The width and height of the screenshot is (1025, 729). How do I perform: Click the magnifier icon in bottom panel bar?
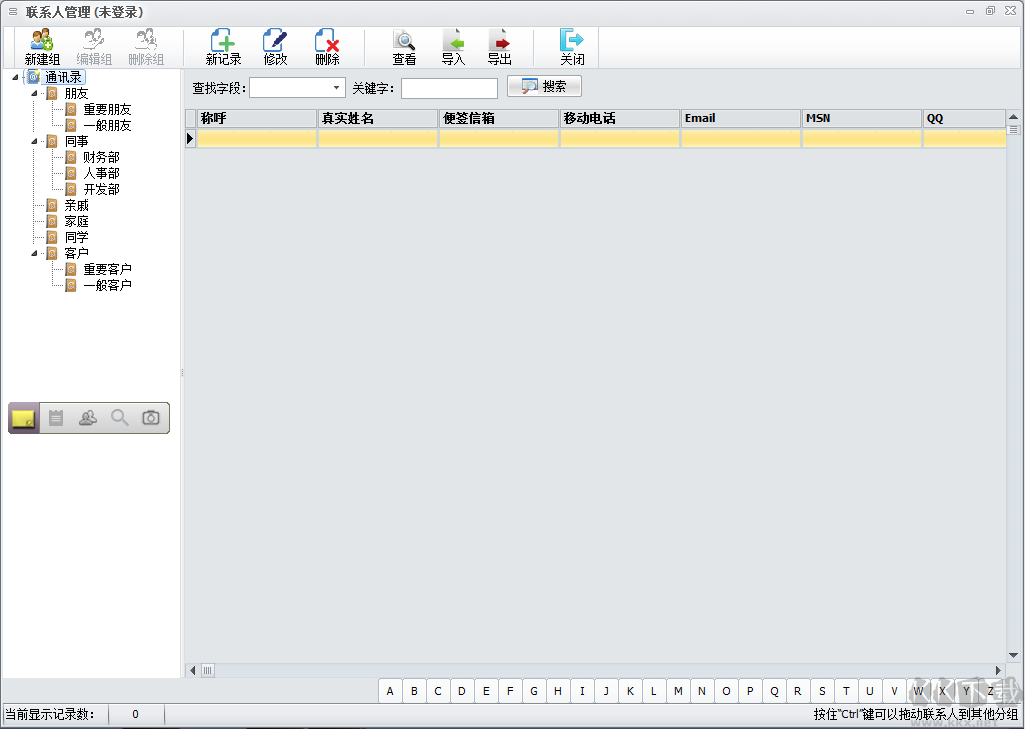tap(119, 417)
